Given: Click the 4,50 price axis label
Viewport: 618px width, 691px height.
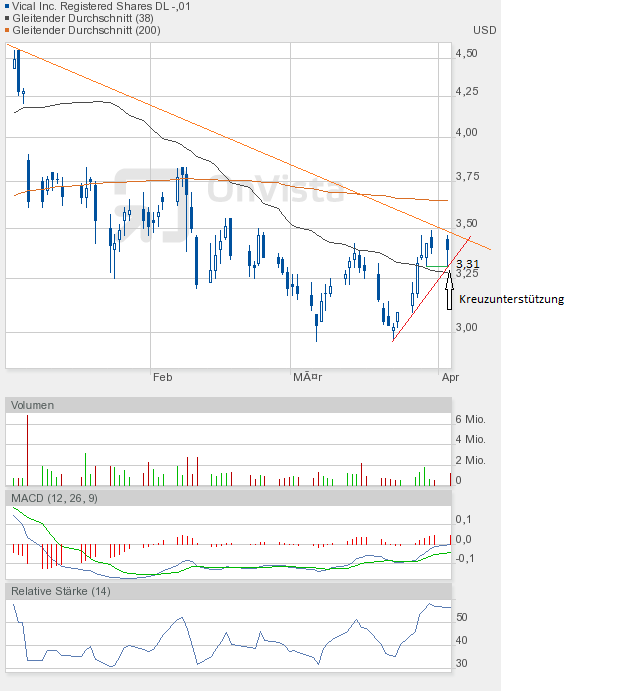Looking at the screenshot, I should pyautogui.click(x=466, y=53).
